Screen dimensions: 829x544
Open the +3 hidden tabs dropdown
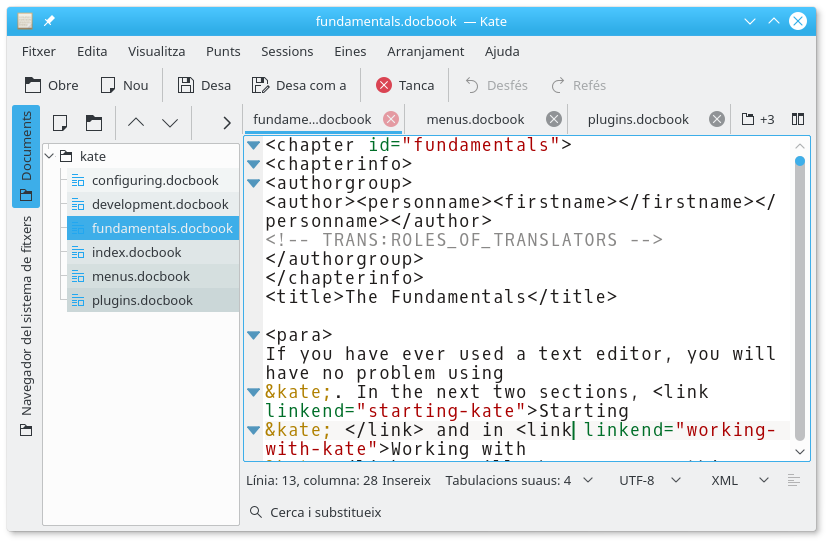[x=757, y=119]
